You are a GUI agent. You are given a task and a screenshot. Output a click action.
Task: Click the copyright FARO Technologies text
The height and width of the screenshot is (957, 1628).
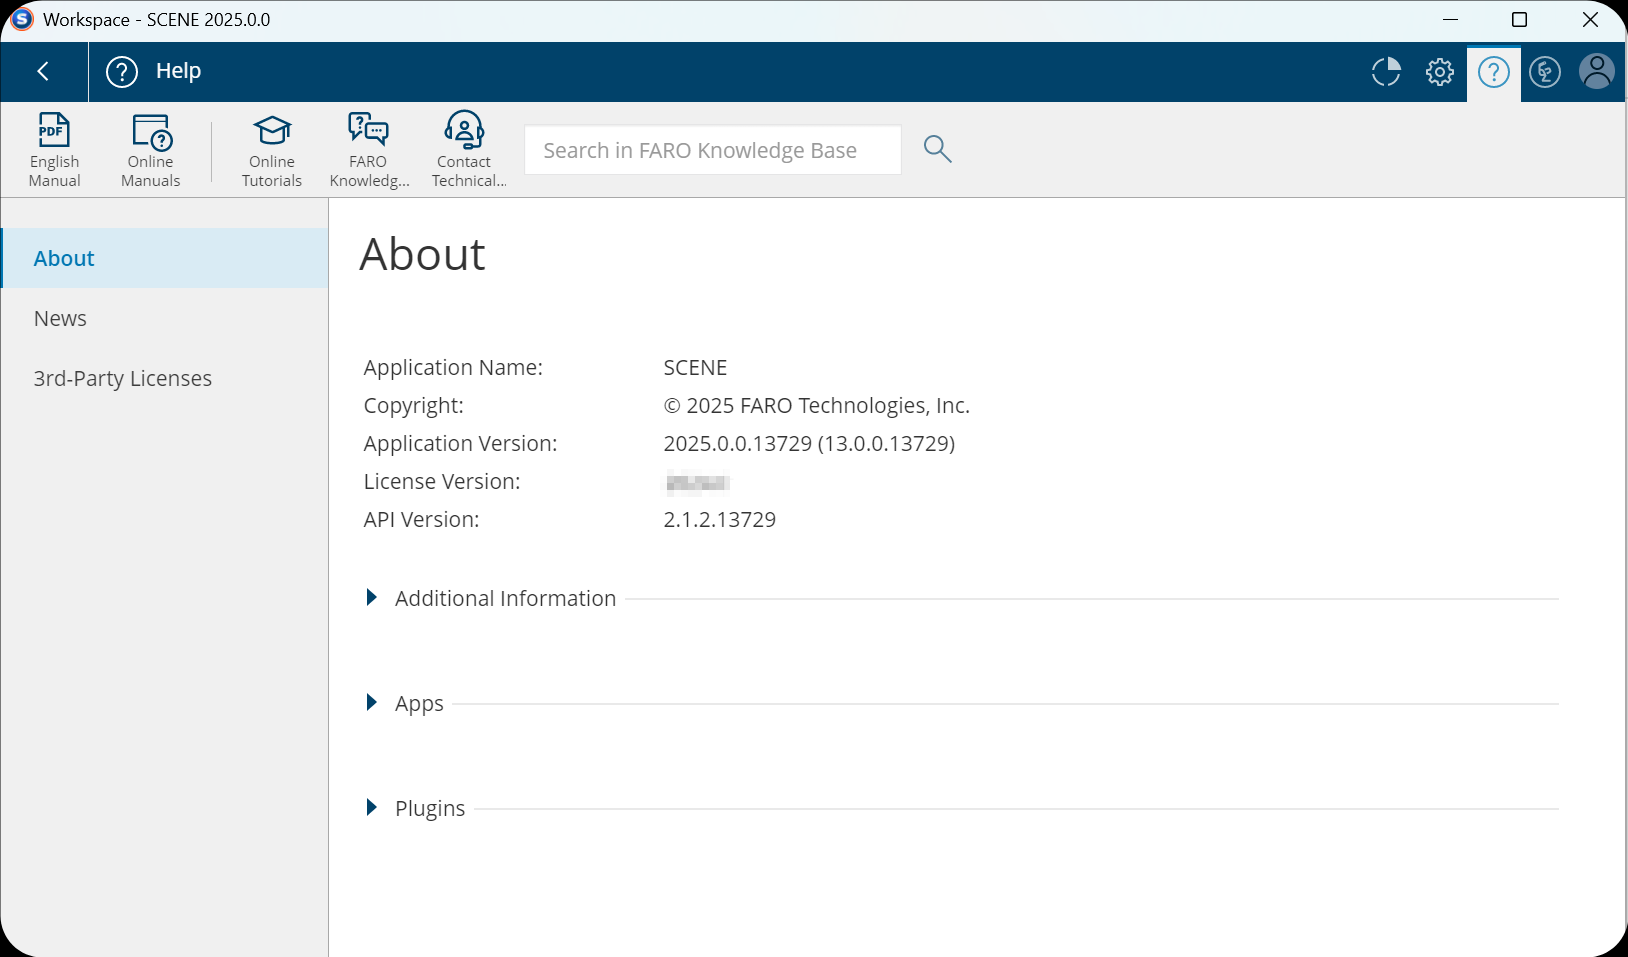(x=817, y=405)
